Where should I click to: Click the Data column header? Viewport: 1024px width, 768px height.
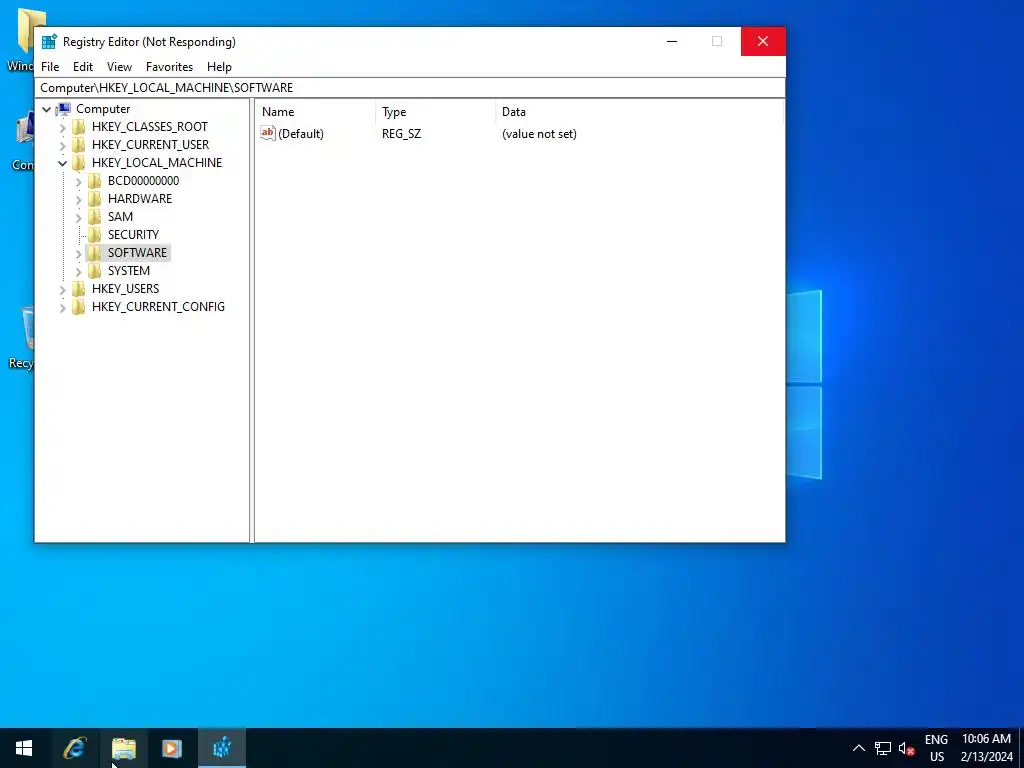[639, 112]
